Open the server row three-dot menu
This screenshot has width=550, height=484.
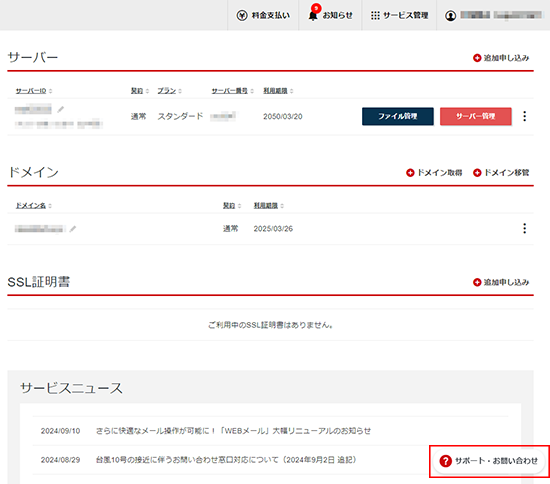524,116
